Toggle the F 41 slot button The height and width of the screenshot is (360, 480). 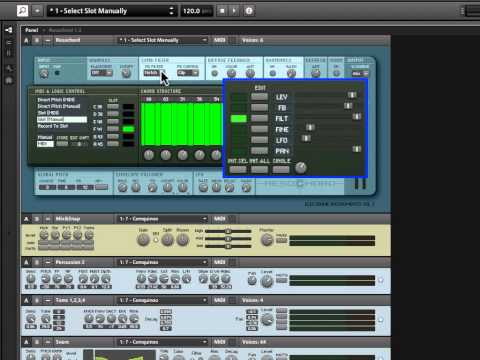[113, 129]
